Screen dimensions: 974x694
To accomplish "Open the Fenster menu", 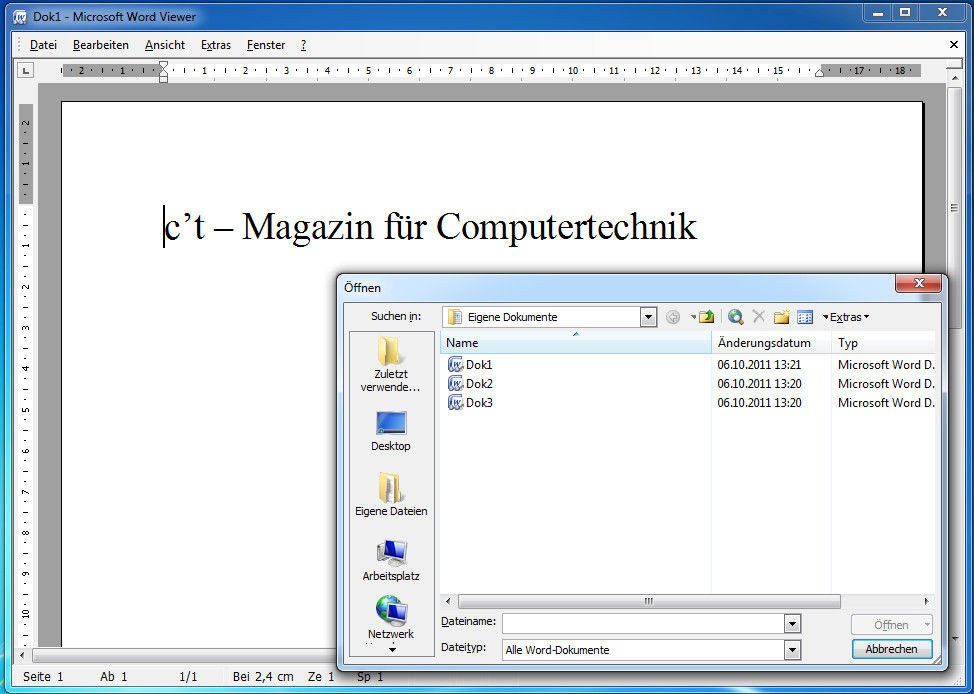I will tap(266, 45).
